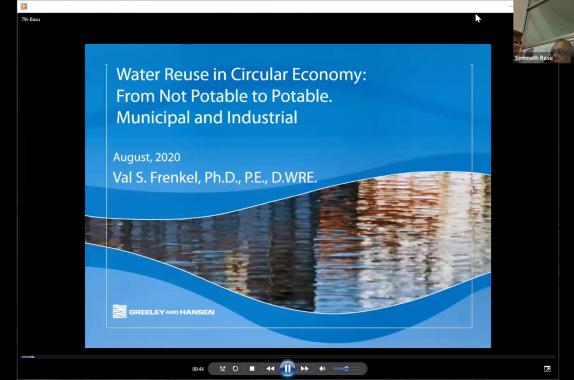
Task: Skip back with the rewind button
Action: [270, 369]
